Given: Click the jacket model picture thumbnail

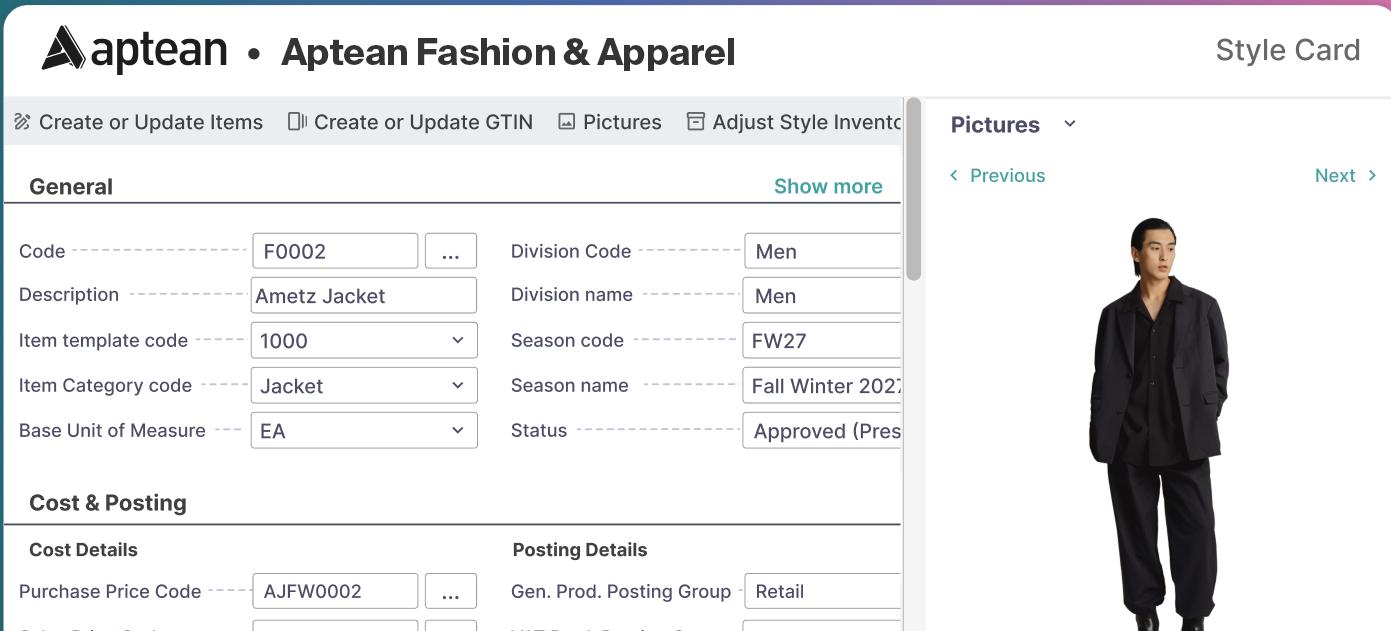Looking at the screenshot, I should 1158,420.
